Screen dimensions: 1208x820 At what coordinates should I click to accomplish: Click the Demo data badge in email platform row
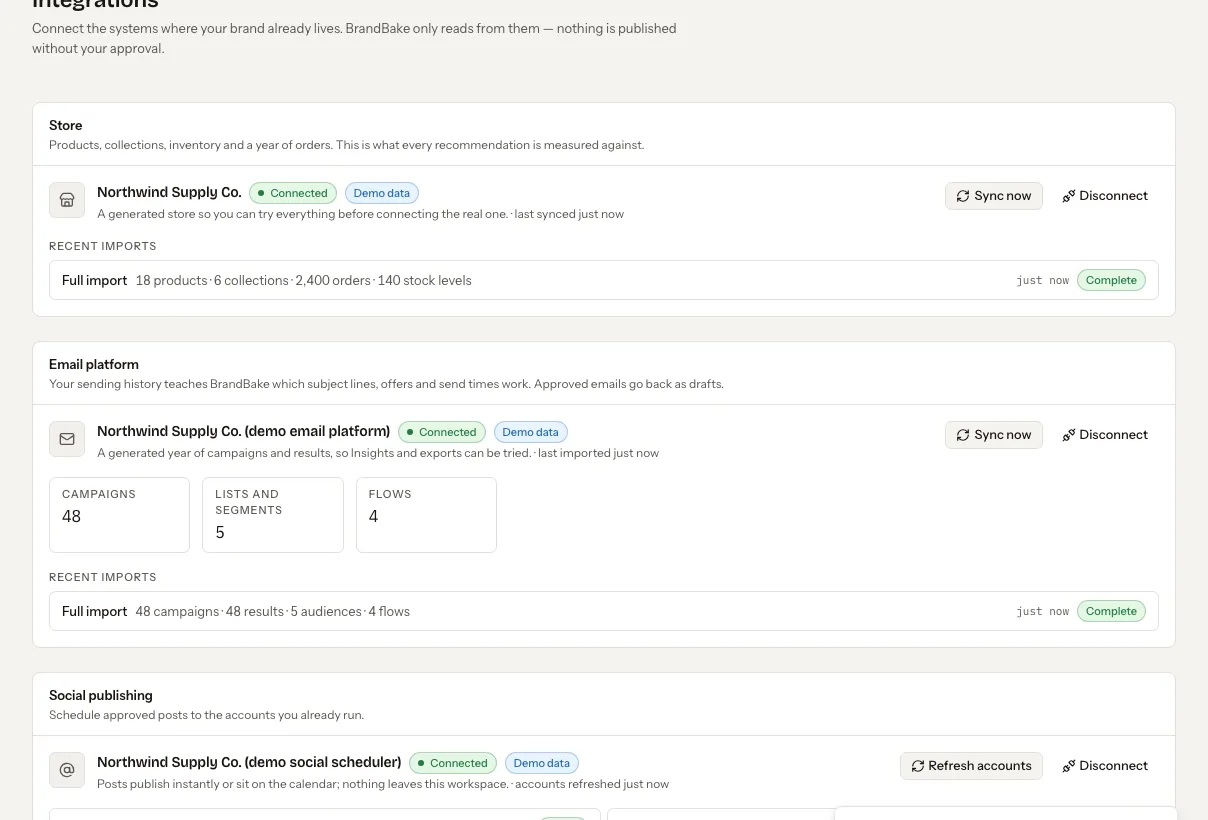531,432
